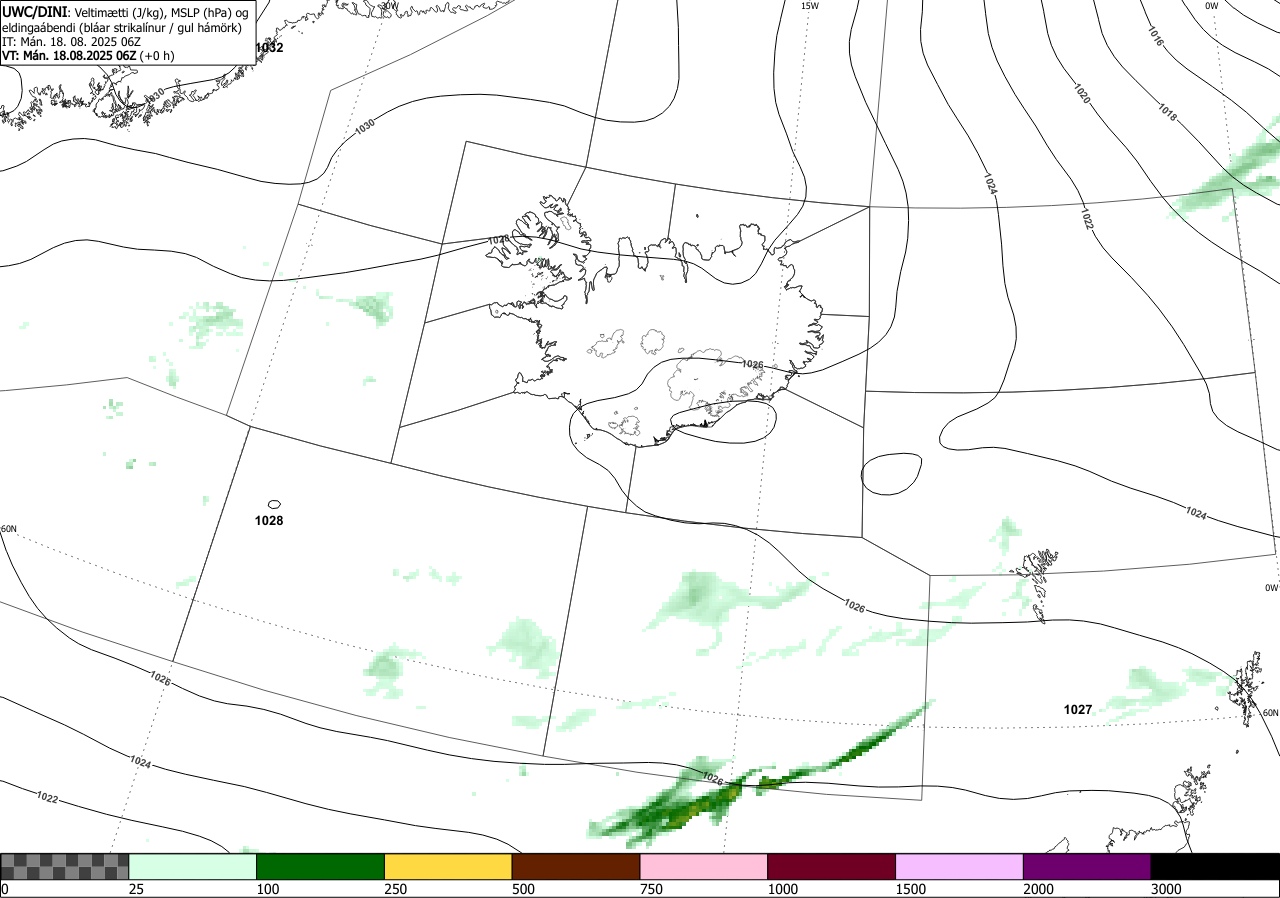Click the yellow 250–500 legend swatch

(x=448, y=866)
